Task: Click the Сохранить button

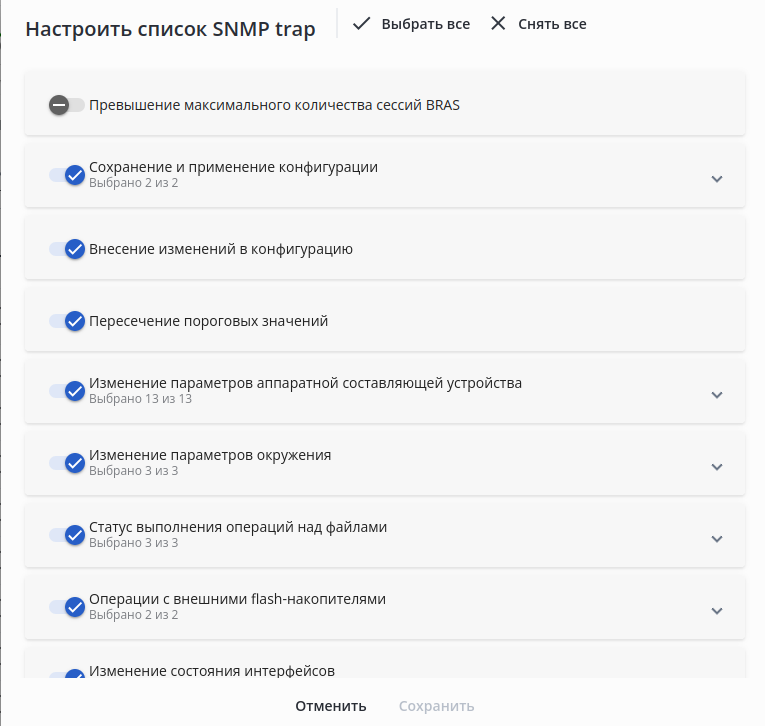Action: point(436,706)
